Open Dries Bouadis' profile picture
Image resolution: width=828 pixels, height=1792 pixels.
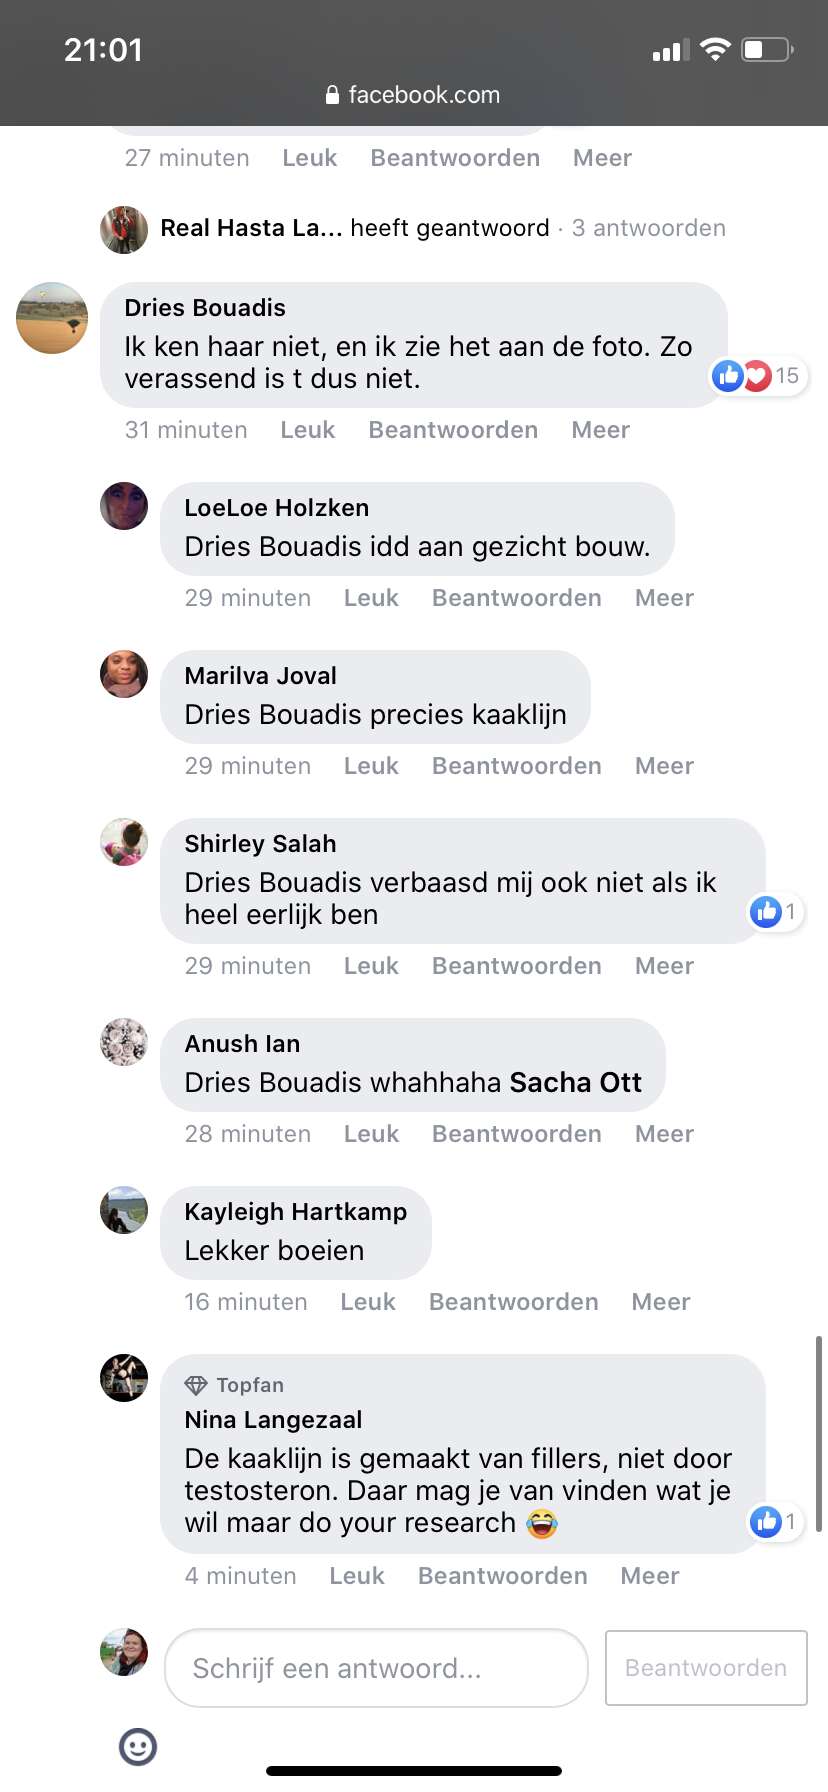click(52, 318)
